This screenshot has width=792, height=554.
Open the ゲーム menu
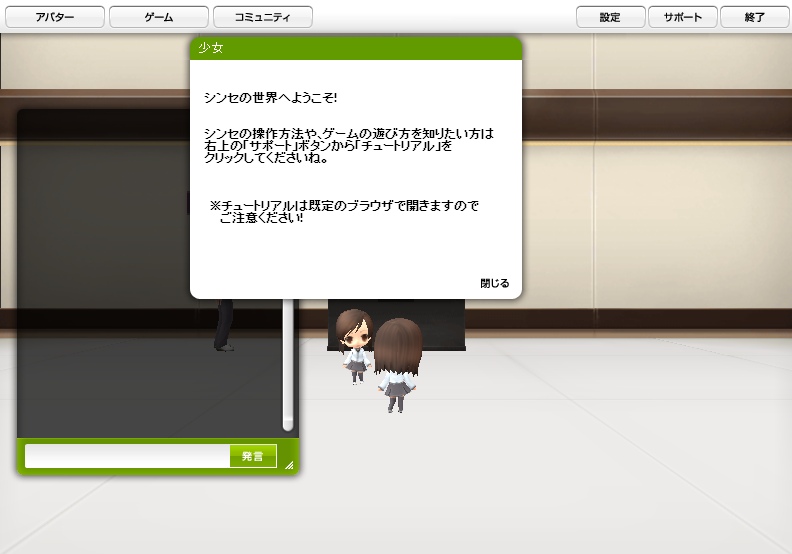pyautogui.click(x=159, y=17)
